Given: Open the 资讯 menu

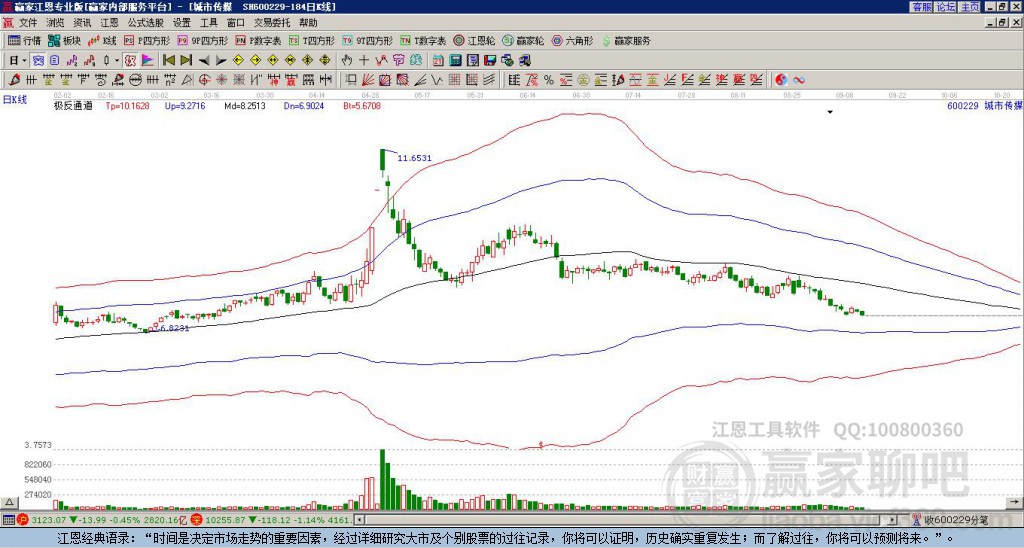Looking at the screenshot, I should pyautogui.click(x=82, y=23).
